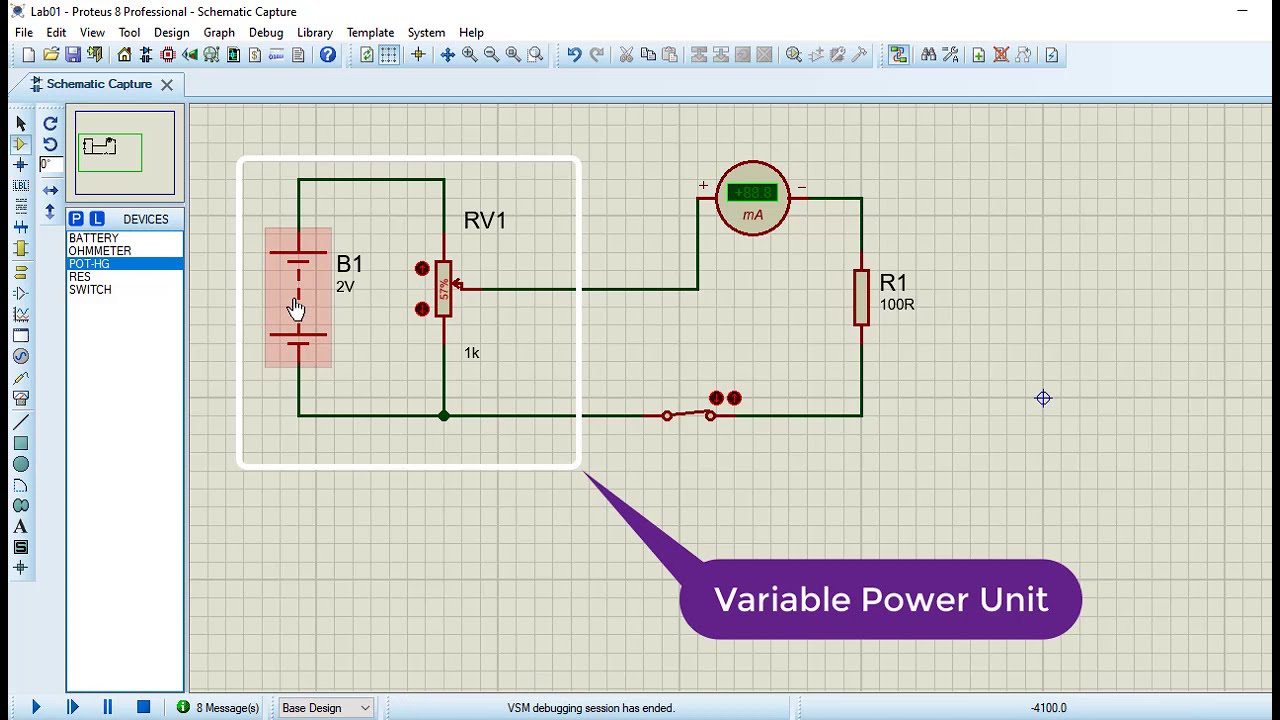Click the L library button
The width and height of the screenshot is (1280, 720).
tap(97, 219)
